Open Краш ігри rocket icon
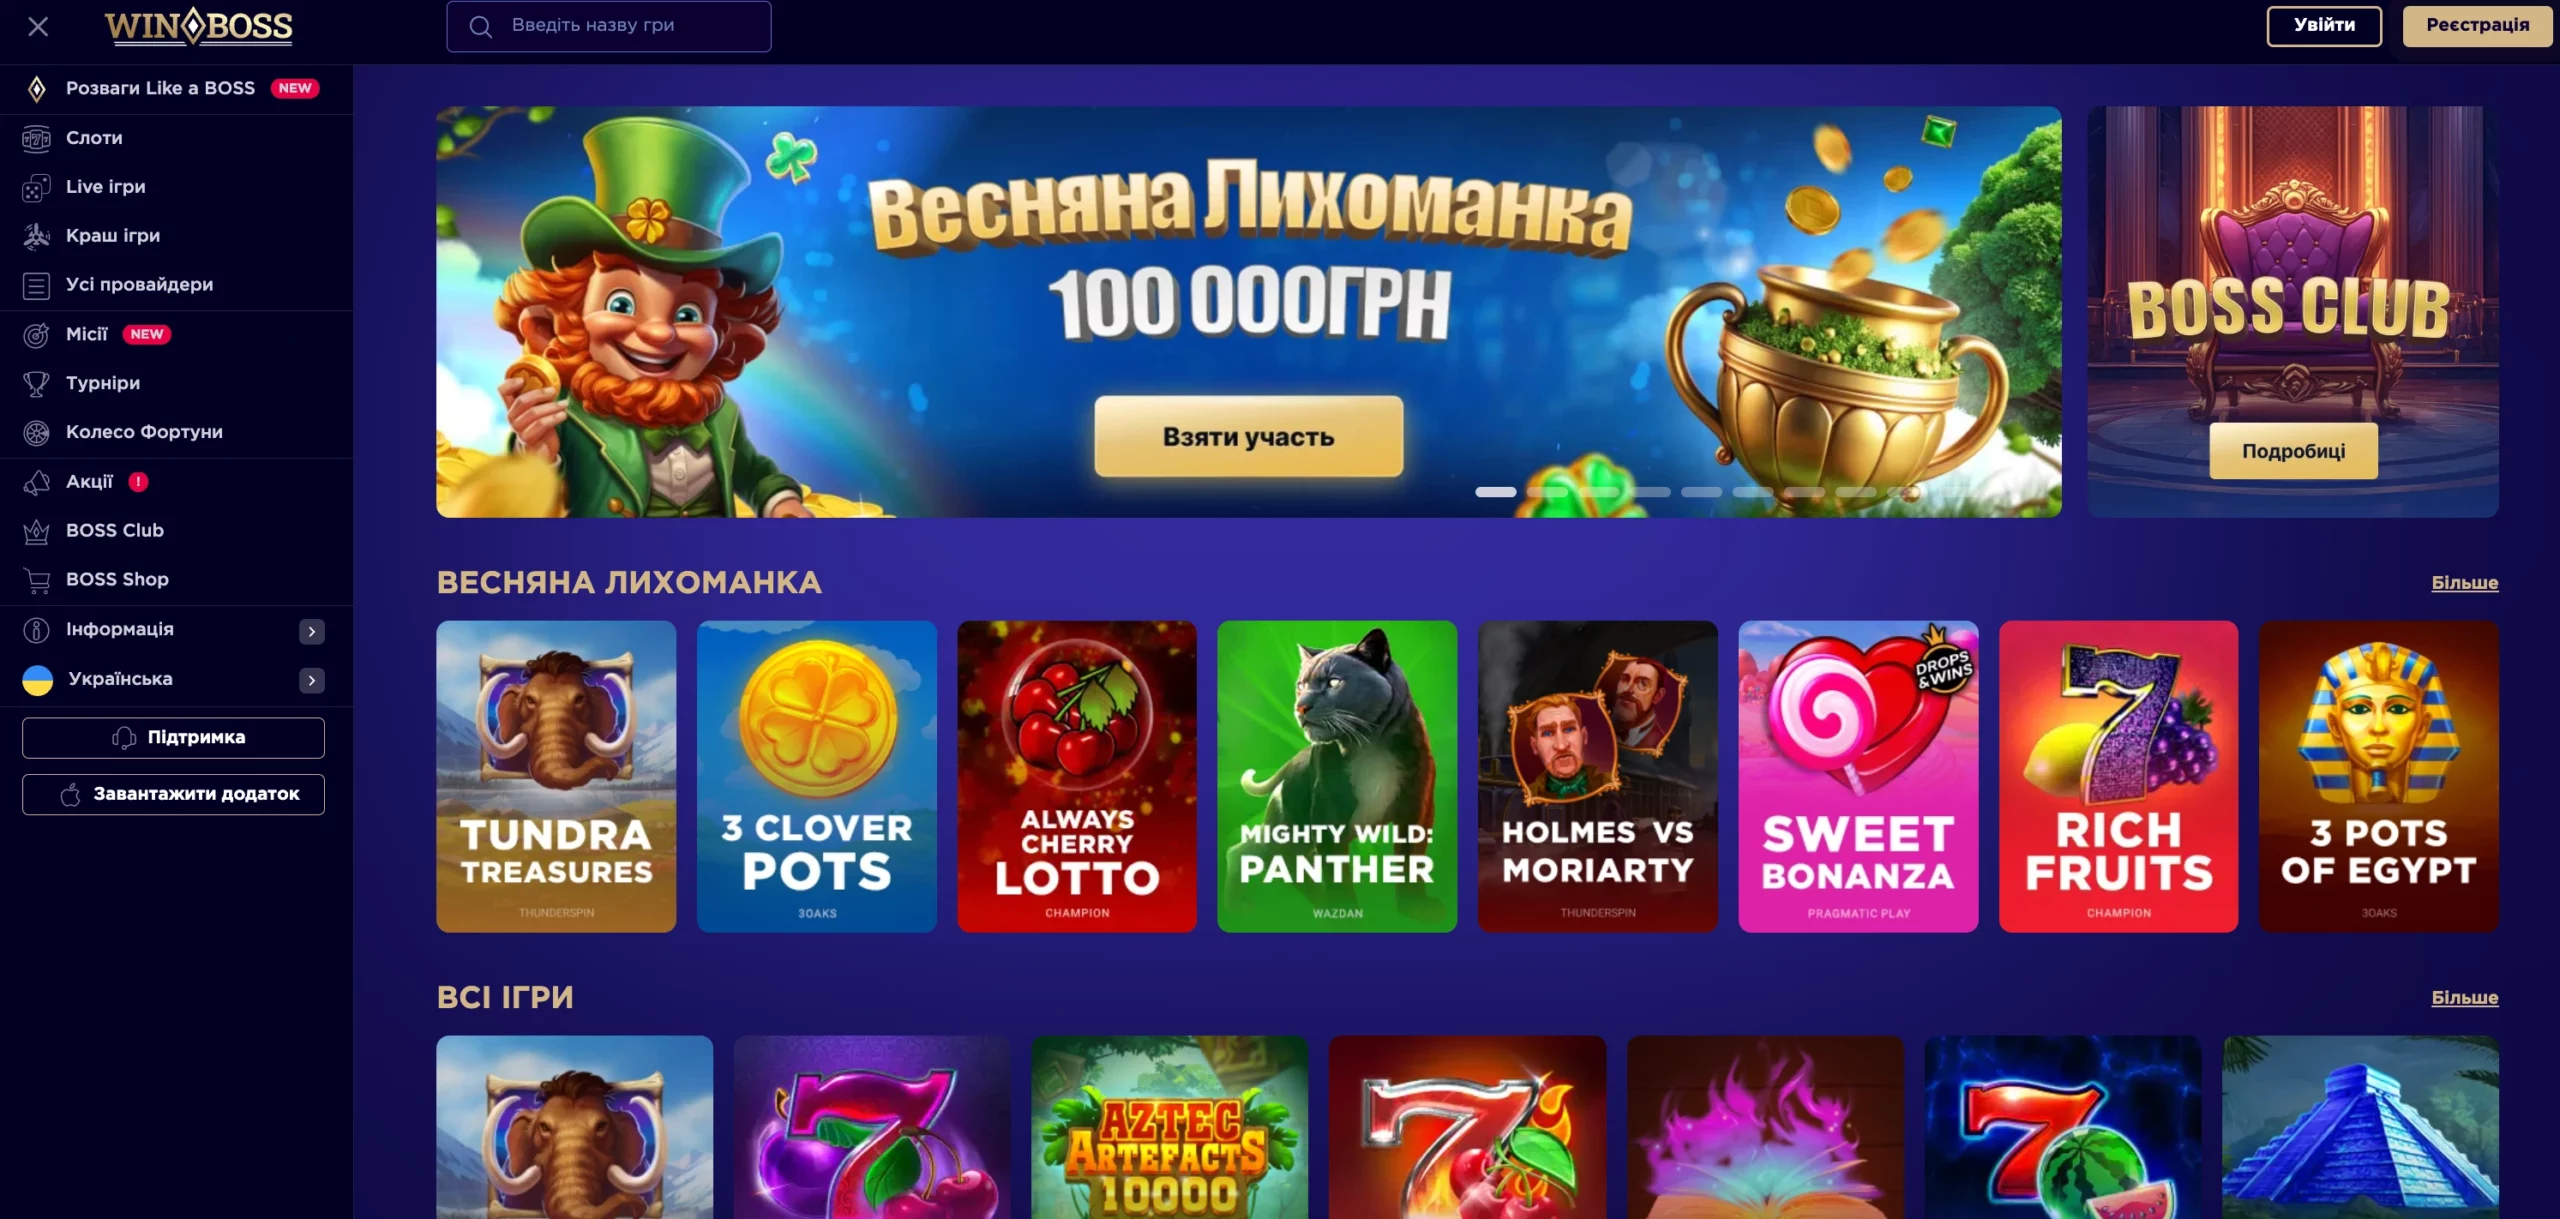 pos(36,236)
